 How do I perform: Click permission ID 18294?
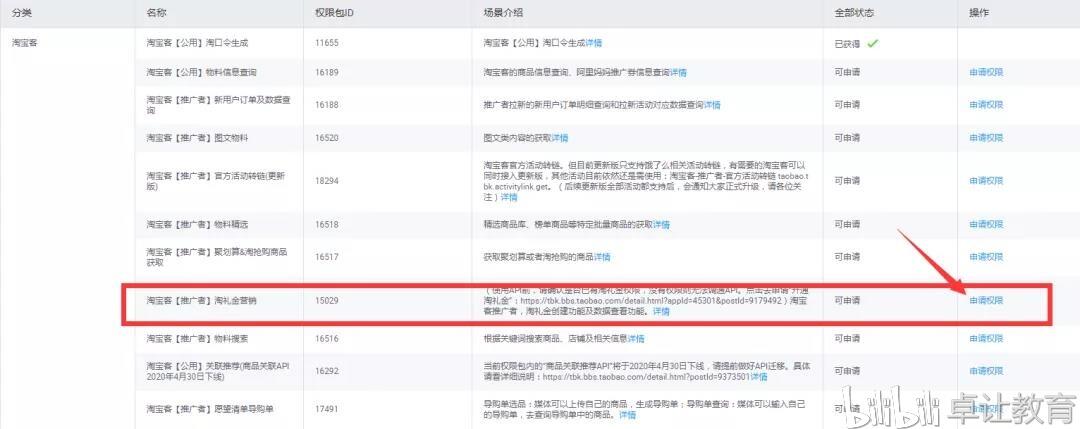point(326,180)
